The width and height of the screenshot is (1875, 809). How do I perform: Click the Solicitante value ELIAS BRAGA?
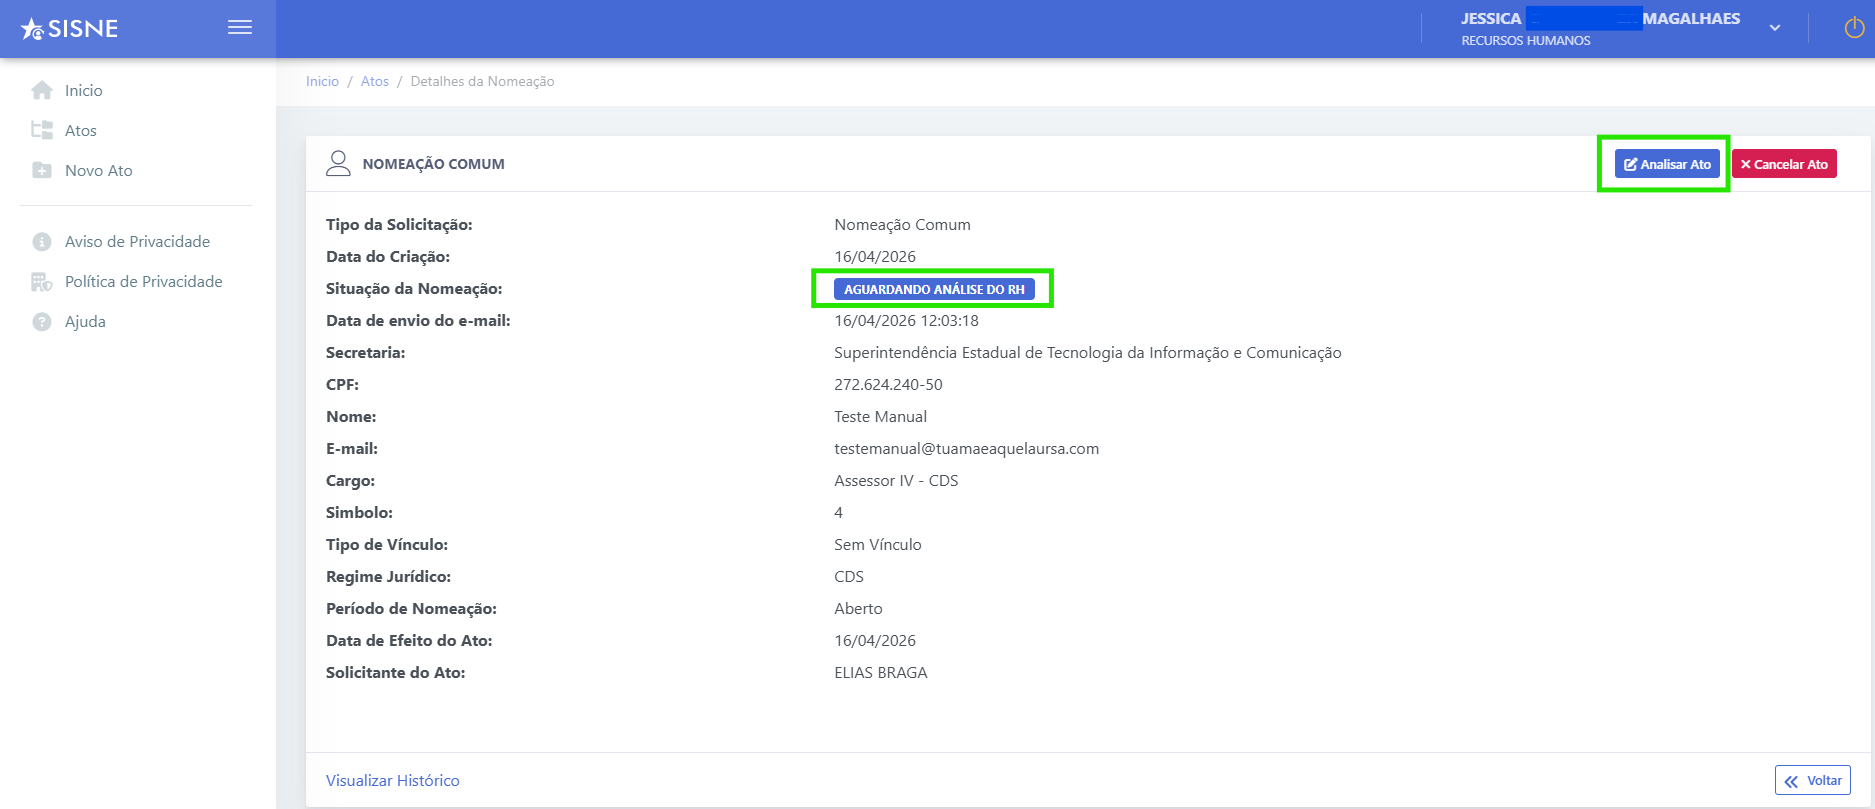click(x=881, y=672)
